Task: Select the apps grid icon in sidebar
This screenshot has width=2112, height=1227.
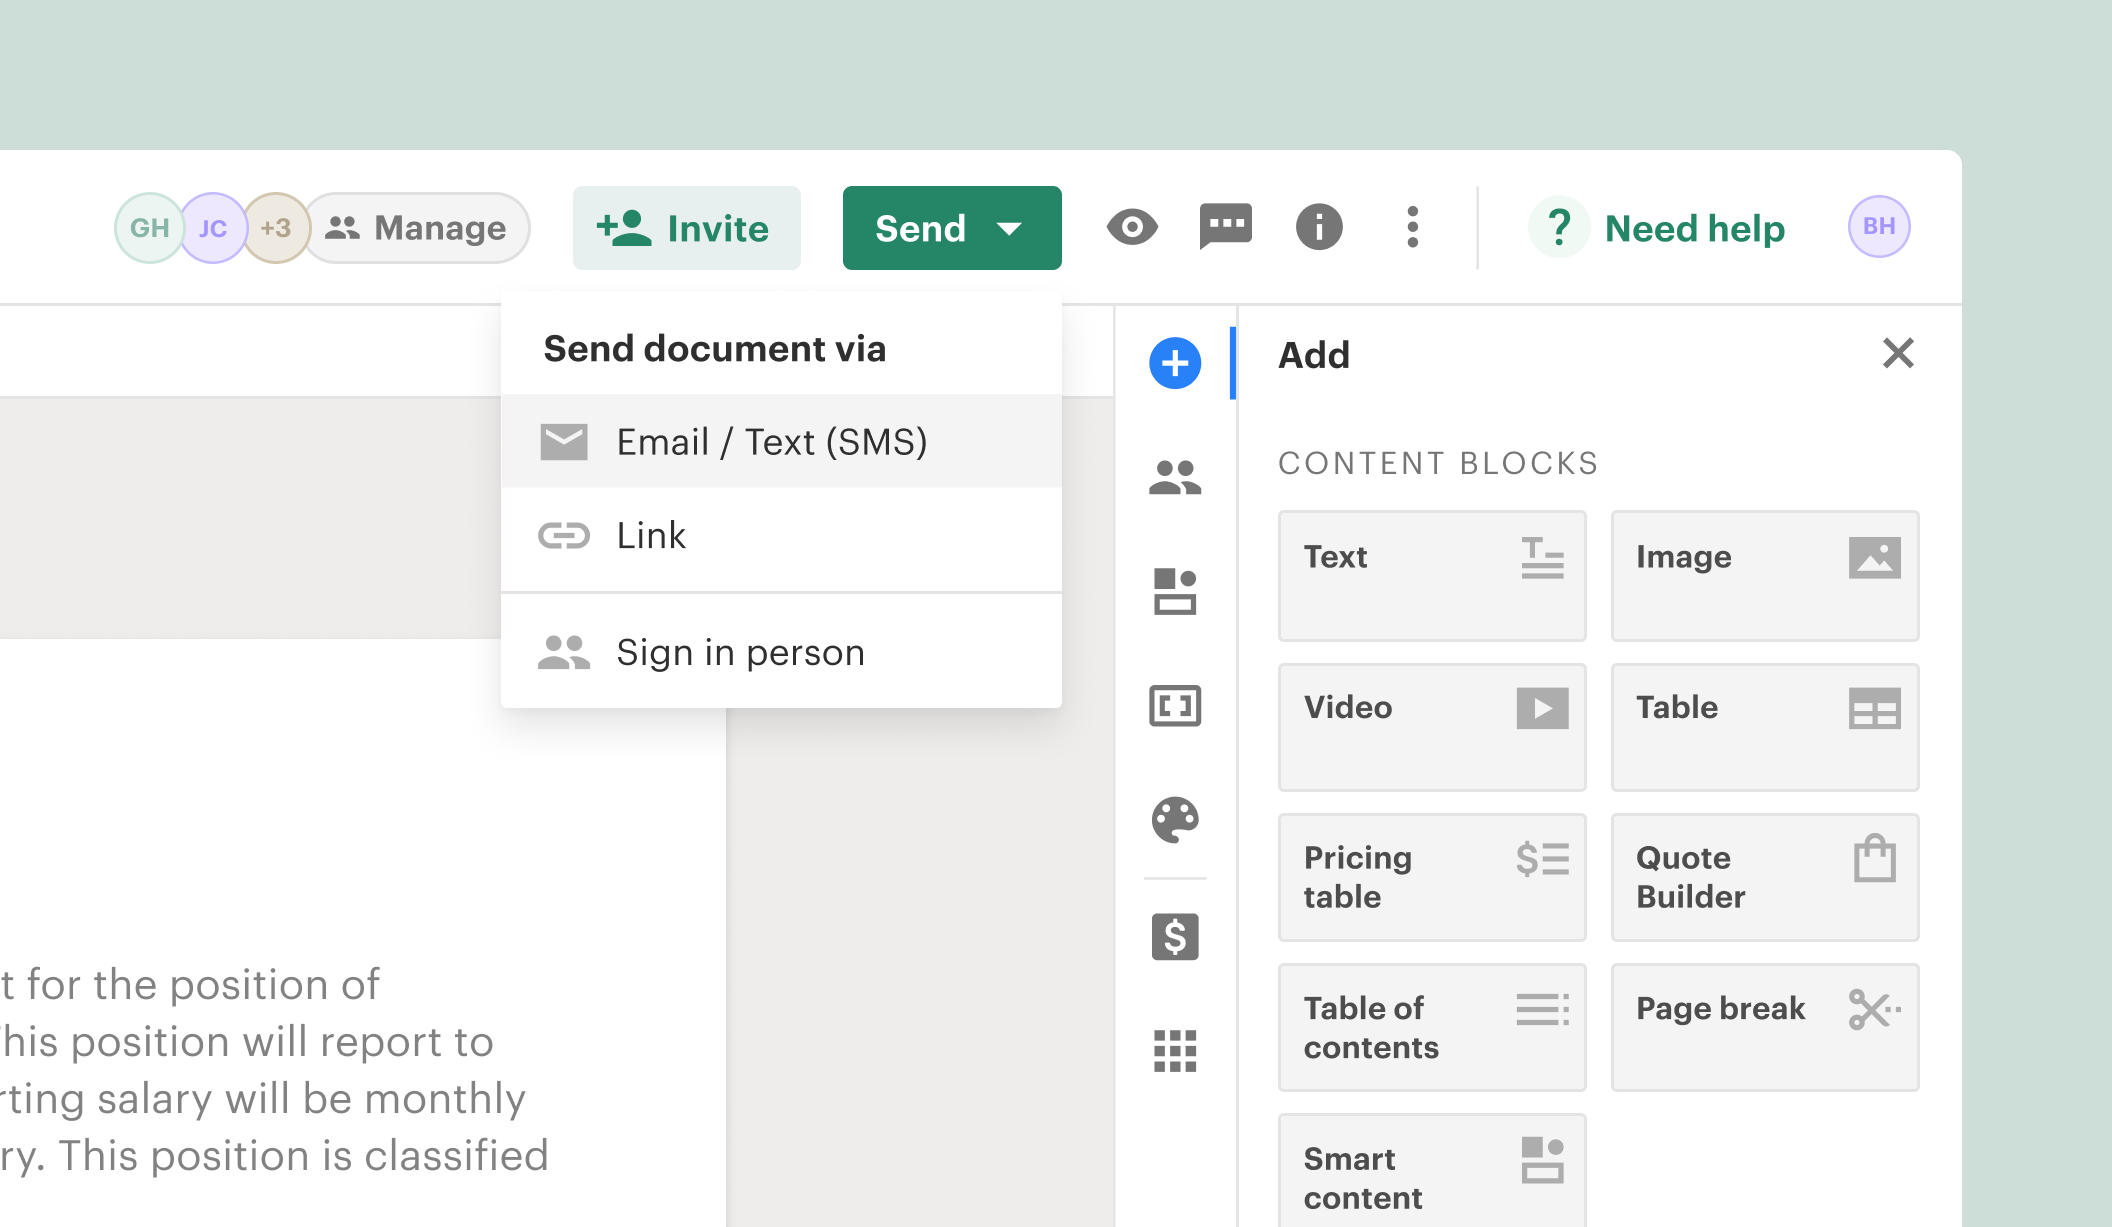Action: 1175,1051
